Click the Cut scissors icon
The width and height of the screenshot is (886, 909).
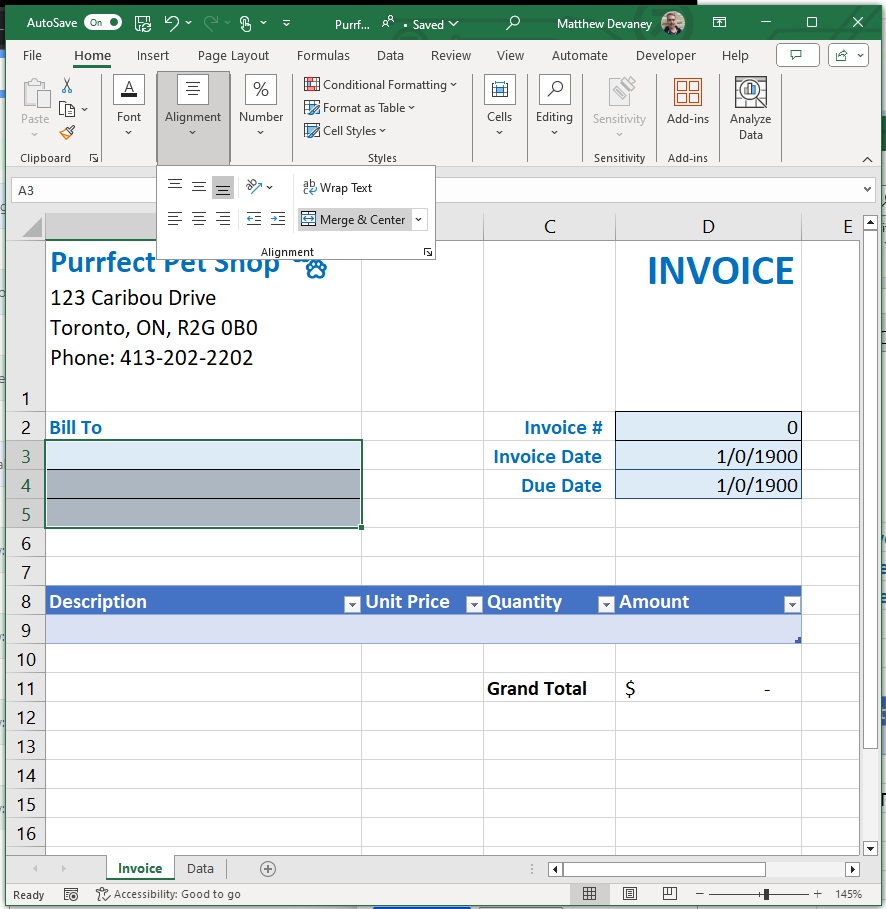click(x=67, y=86)
